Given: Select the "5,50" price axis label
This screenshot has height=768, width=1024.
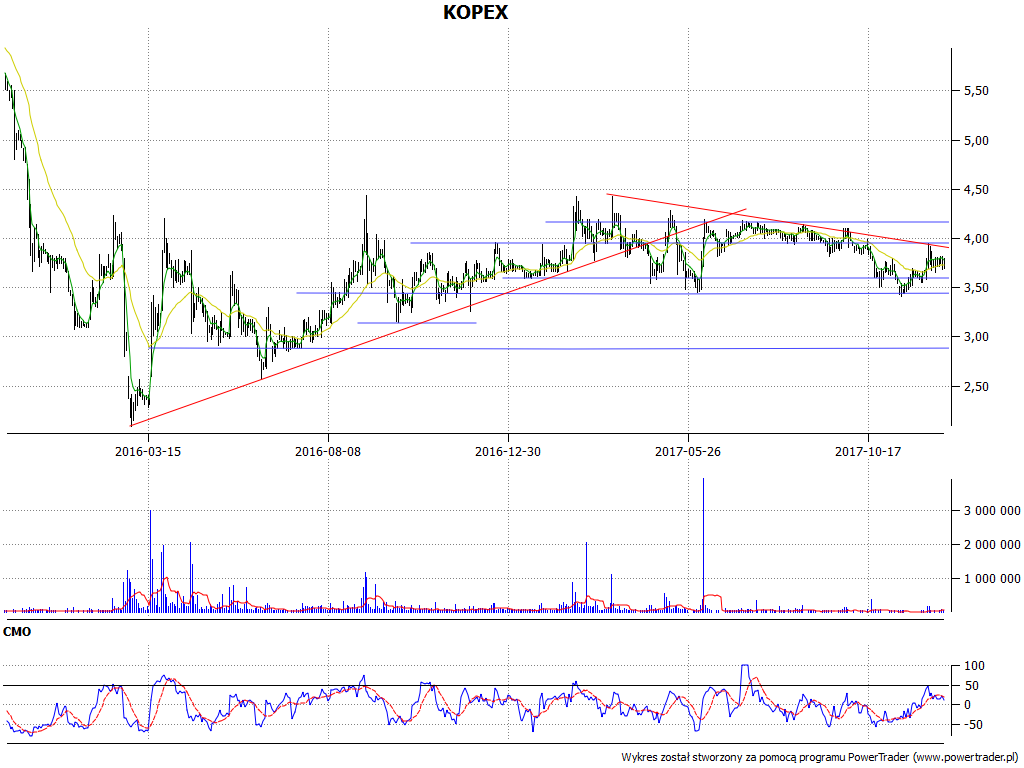Looking at the screenshot, I should point(976,91).
